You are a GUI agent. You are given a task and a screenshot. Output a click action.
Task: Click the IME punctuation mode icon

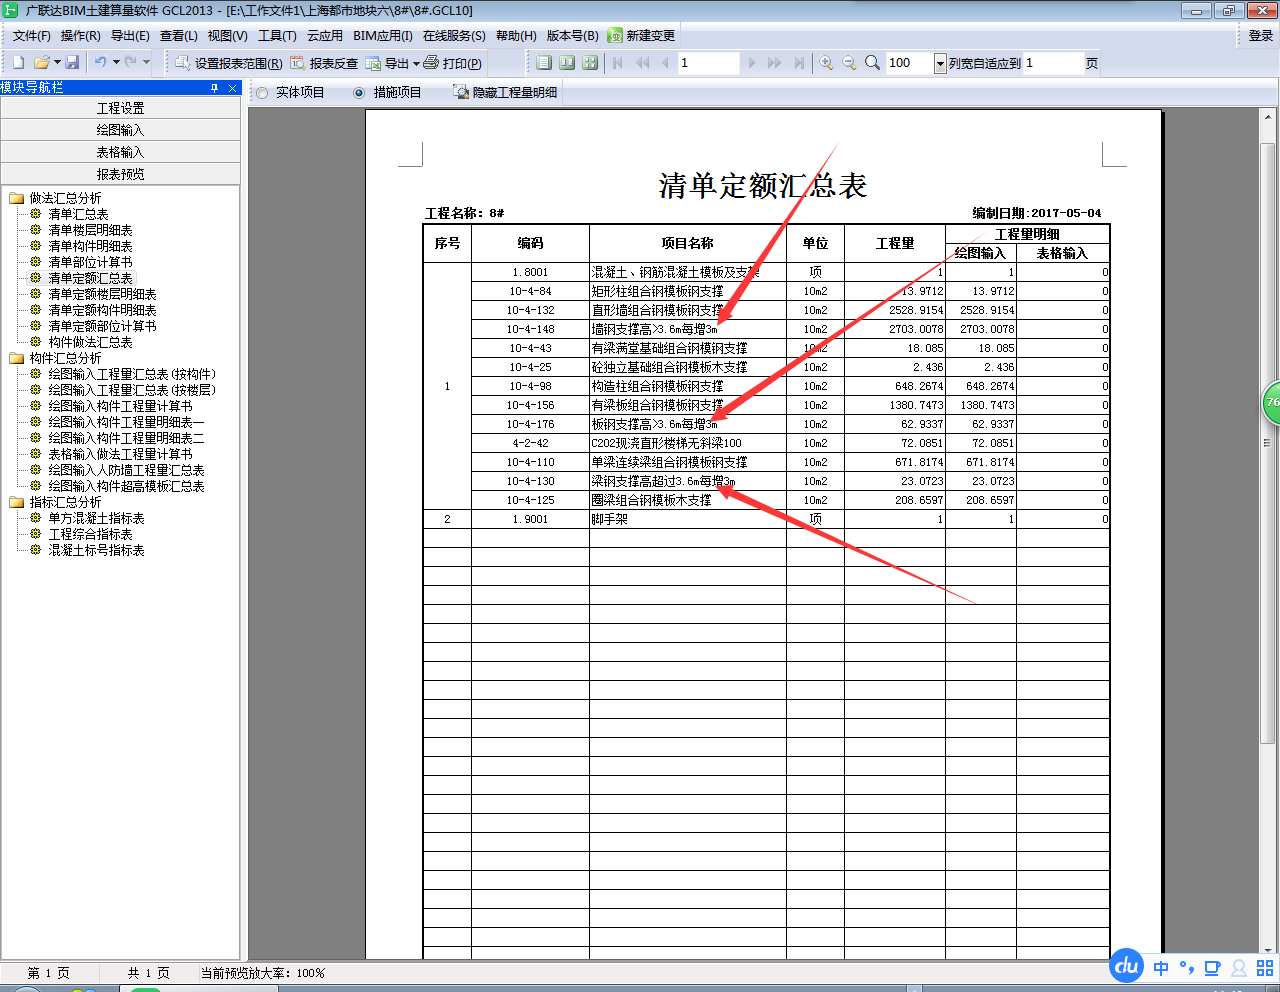[x=1187, y=967]
